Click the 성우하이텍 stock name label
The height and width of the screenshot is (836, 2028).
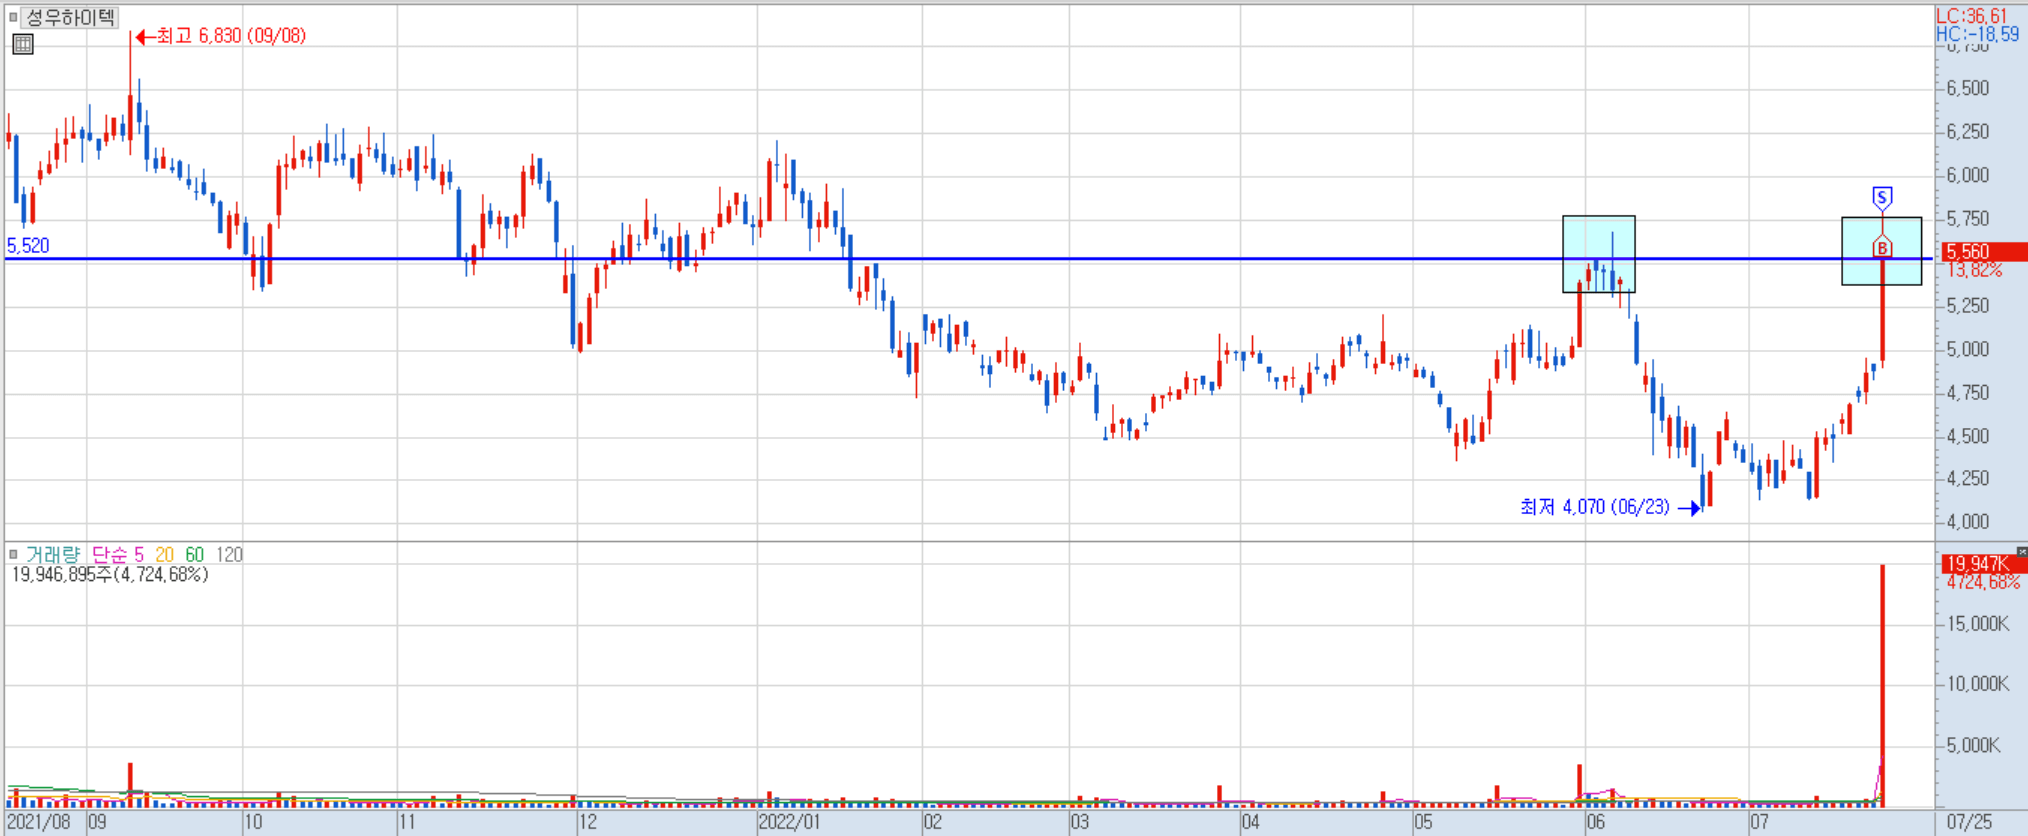coord(70,17)
